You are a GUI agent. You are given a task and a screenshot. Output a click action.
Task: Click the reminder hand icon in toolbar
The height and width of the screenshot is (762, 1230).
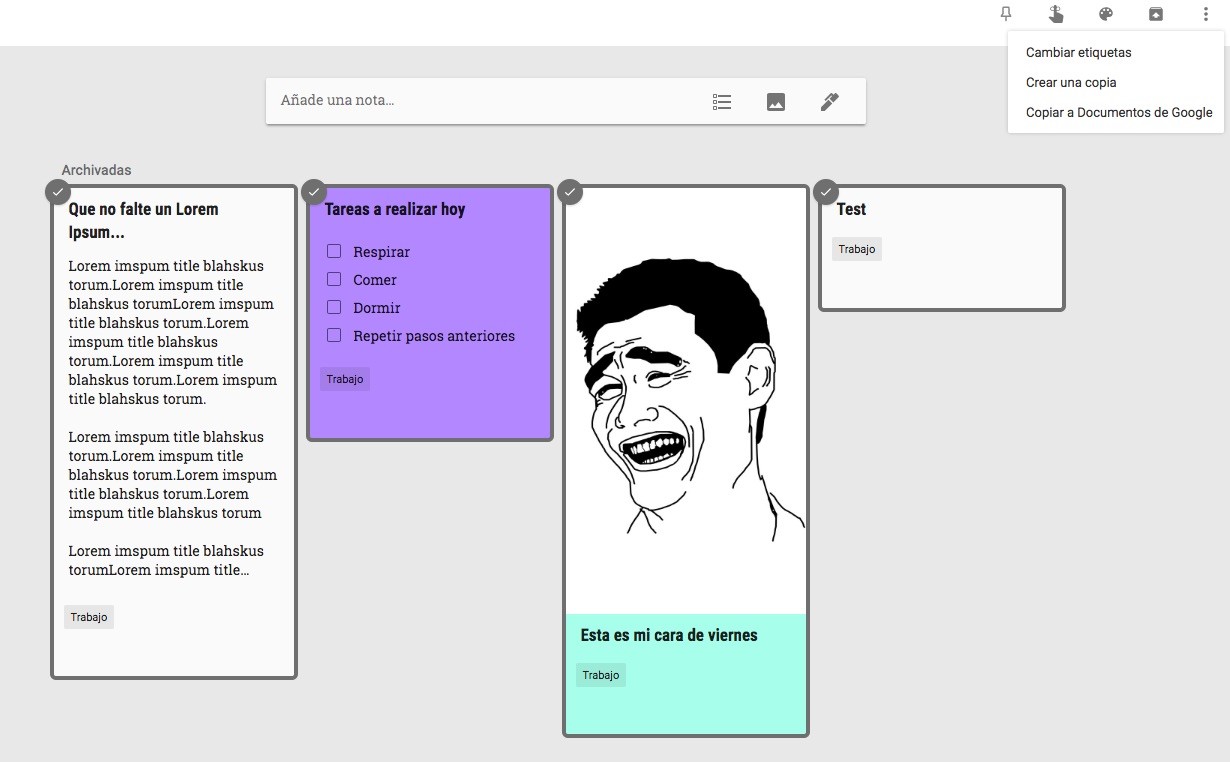1056,14
